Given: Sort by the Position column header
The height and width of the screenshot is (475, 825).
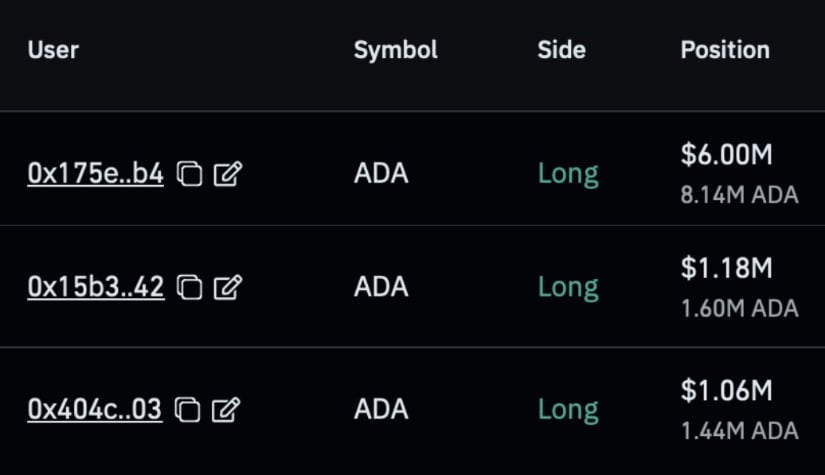Looking at the screenshot, I should [725, 50].
